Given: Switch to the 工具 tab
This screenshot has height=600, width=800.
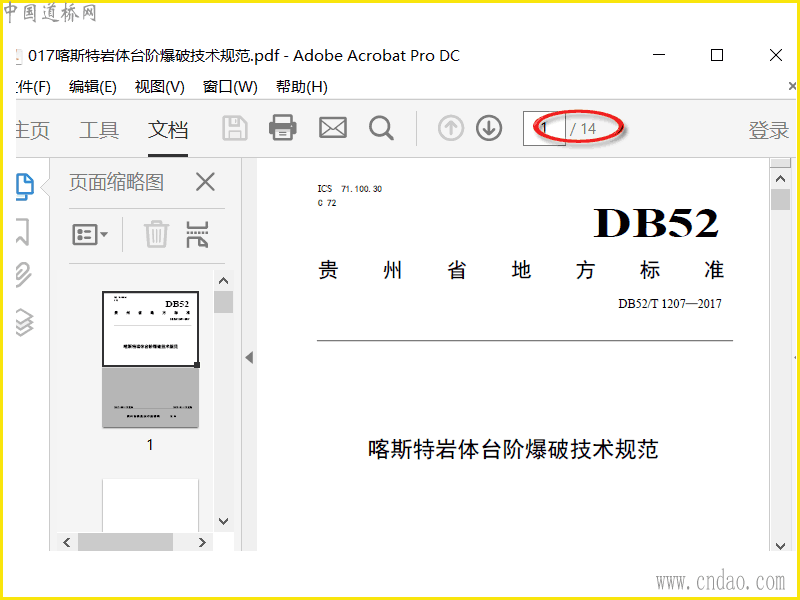Looking at the screenshot, I should point(99,130).
